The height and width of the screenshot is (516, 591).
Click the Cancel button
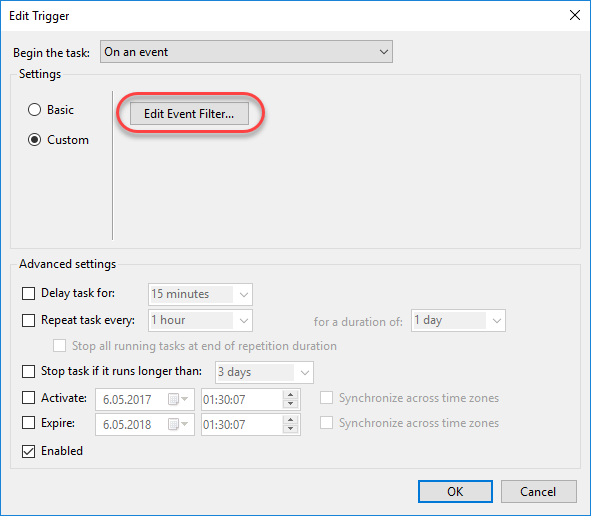(539, 492)
